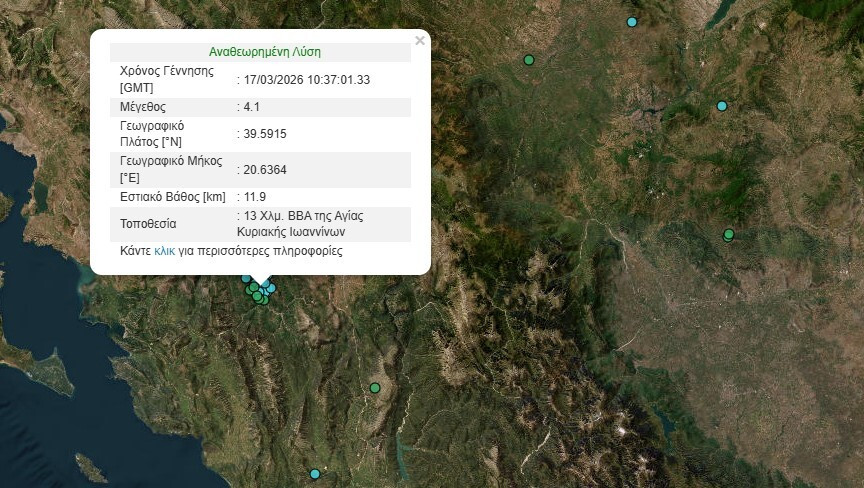The width and height of the screenshot is (864, 488).
Task: Click the 'Μέγεθος' row label
Action: tap(143, 107)
